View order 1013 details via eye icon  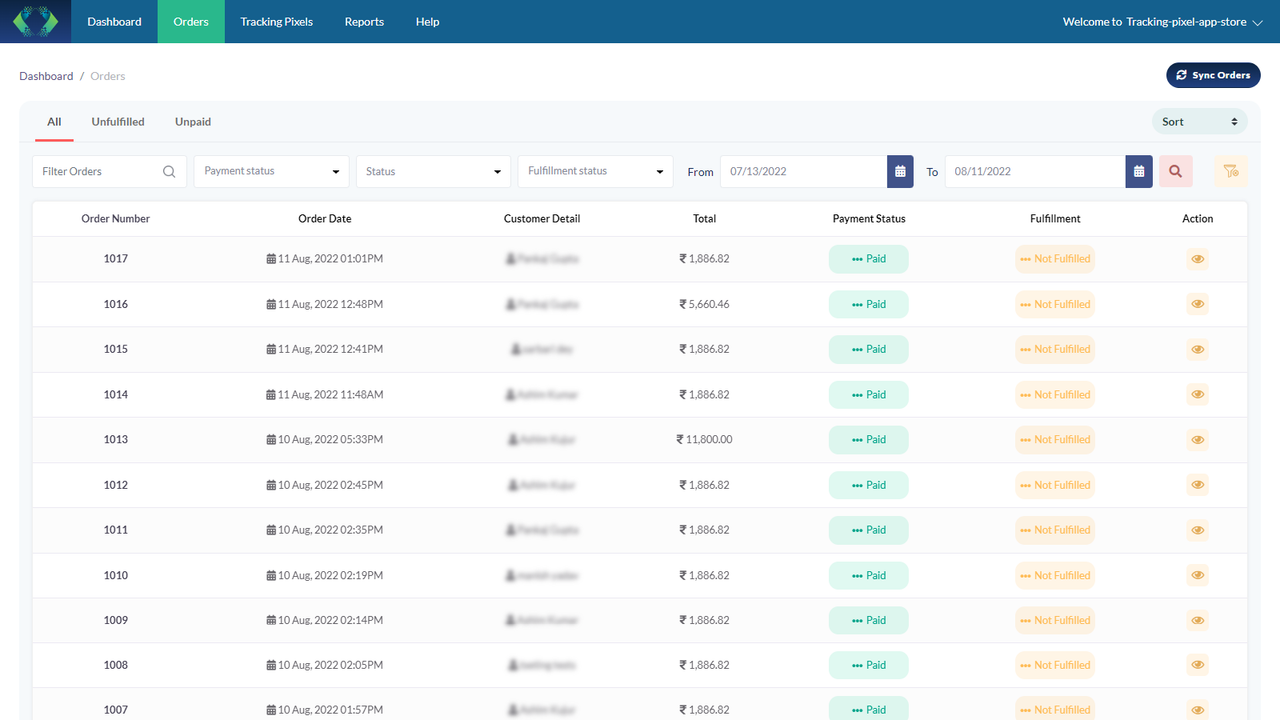point(1197,440)
